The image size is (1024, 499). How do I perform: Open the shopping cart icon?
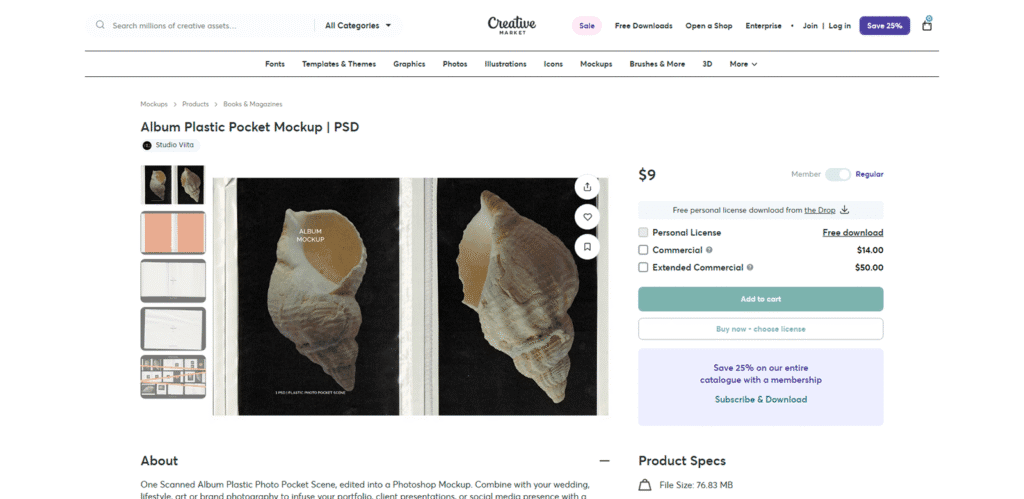pyautogui.click(x=926, y=25)
